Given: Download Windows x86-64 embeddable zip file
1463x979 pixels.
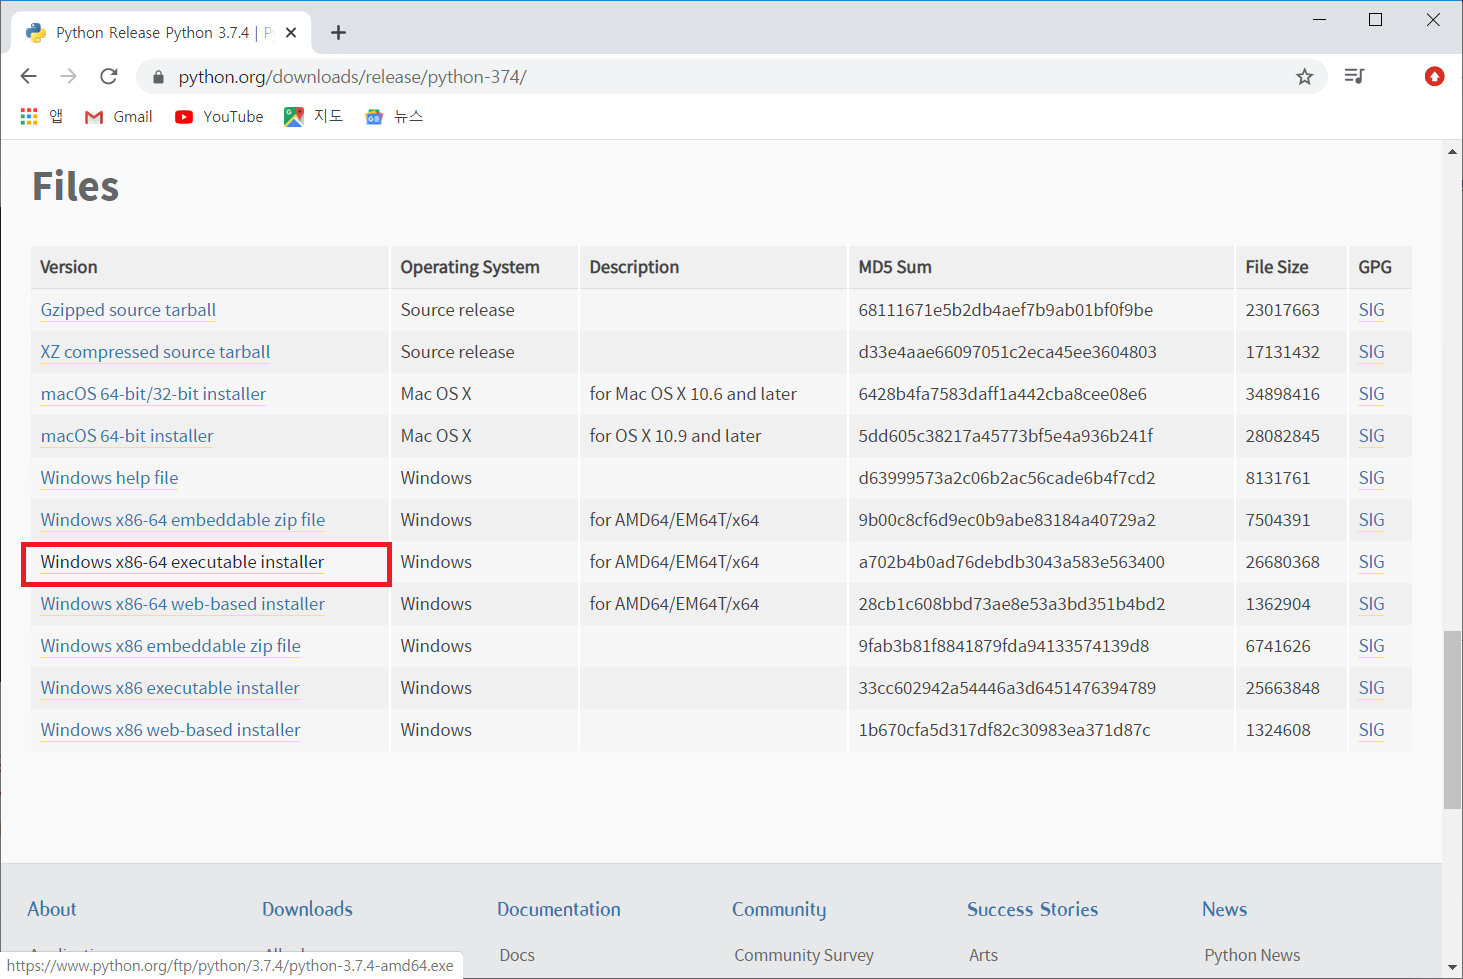Looking at the screenshot, I should point(183,520).
